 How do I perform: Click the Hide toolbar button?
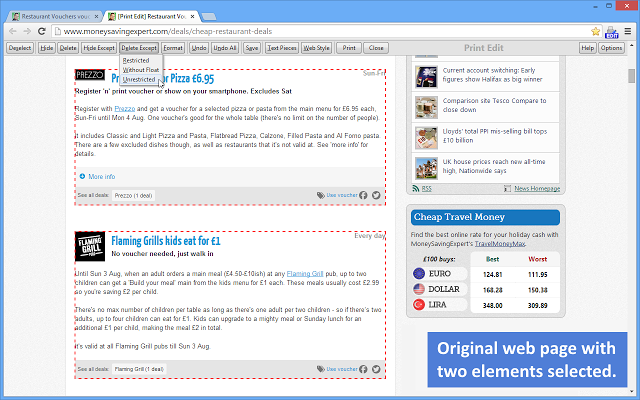coord(47,48)
